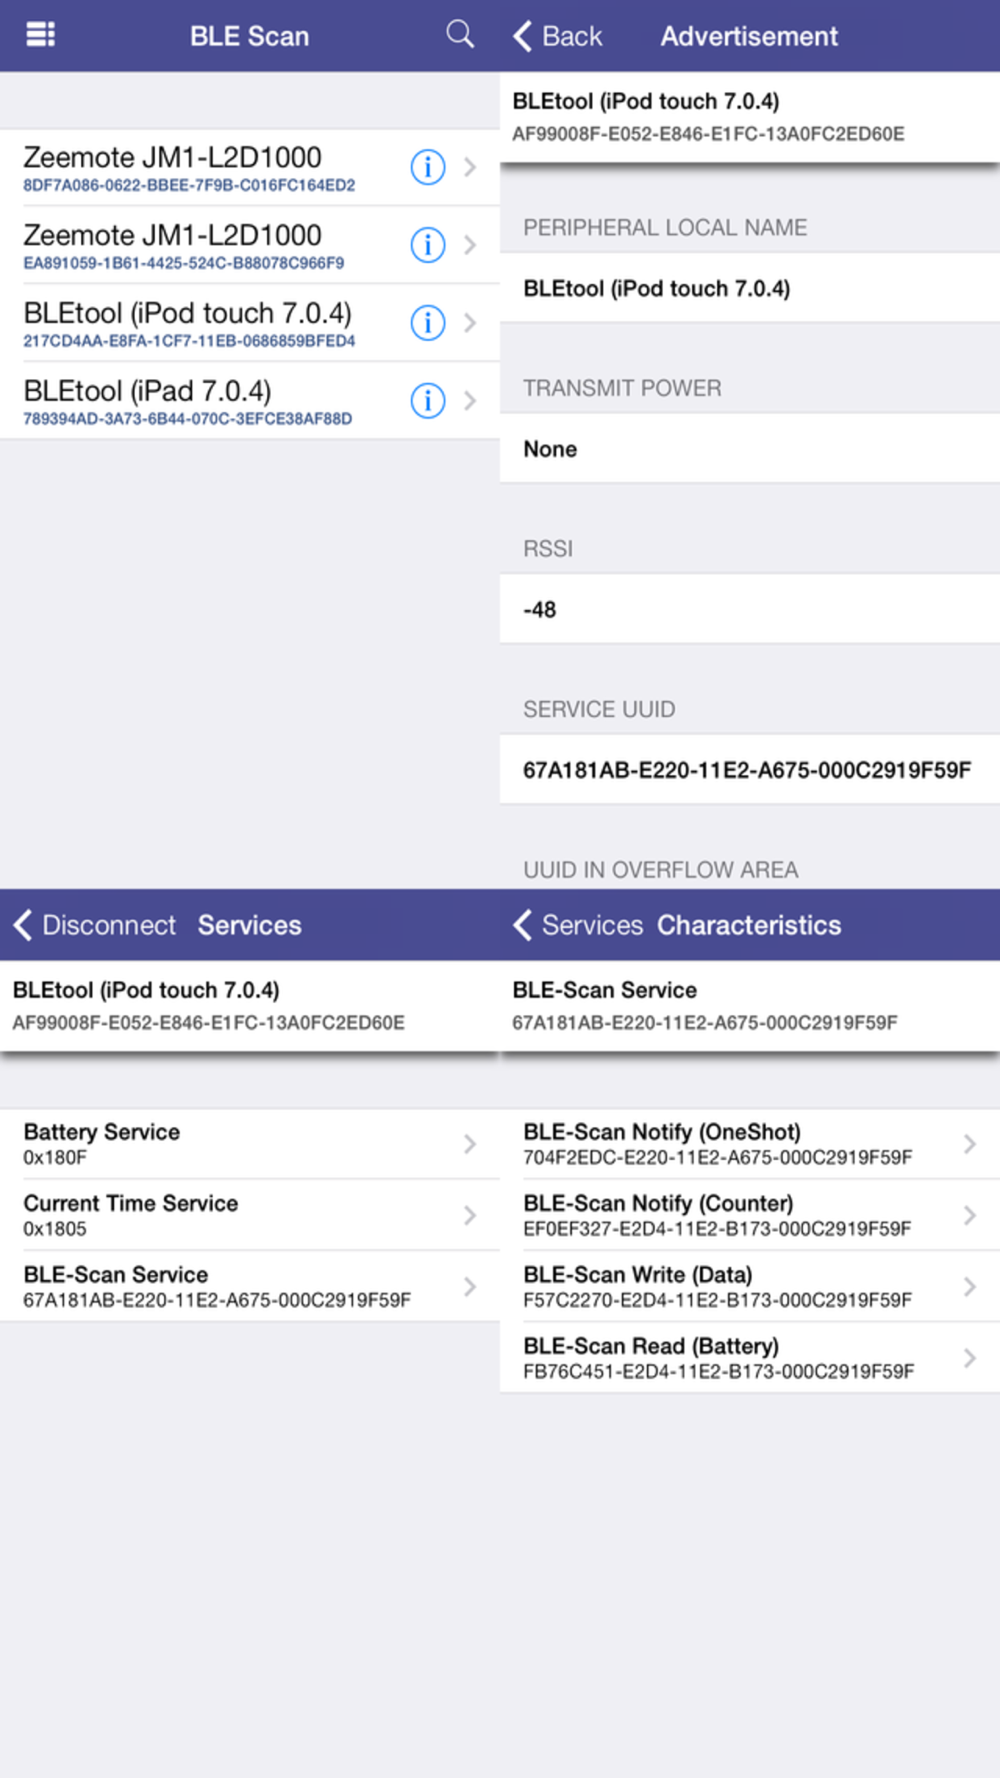1000x1778 pixels.
Task: Tap the Advertisement header device name
Action: pyautogui.click(x=646, y=101)
